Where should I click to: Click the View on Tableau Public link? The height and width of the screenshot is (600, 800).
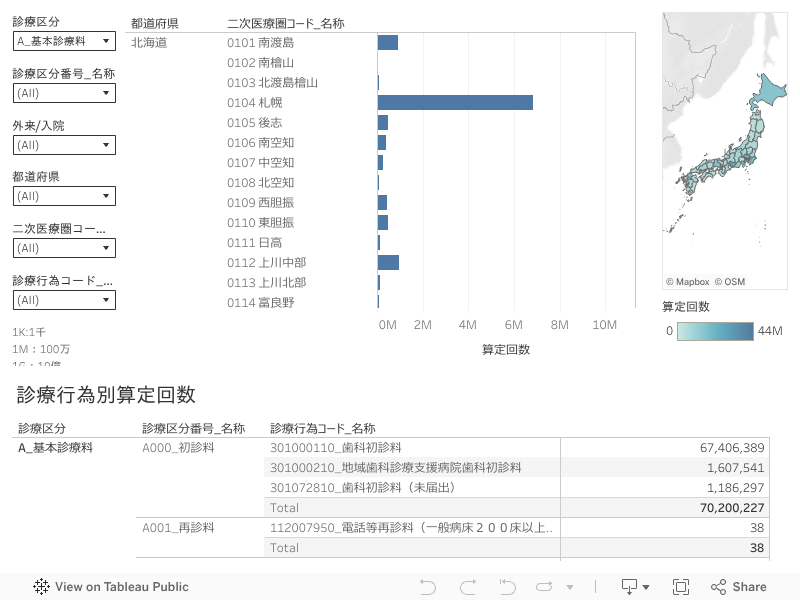[x=121, y=587]
